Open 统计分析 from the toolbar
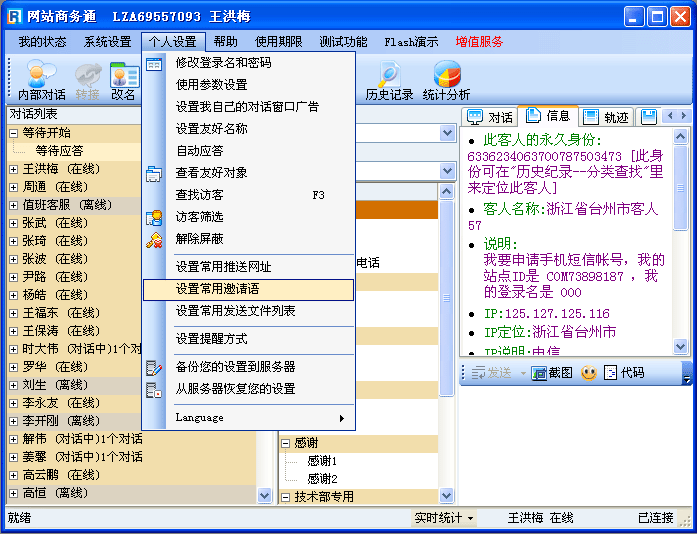The width and height of the screenshot is (697, 534). (x=446, y=80)
